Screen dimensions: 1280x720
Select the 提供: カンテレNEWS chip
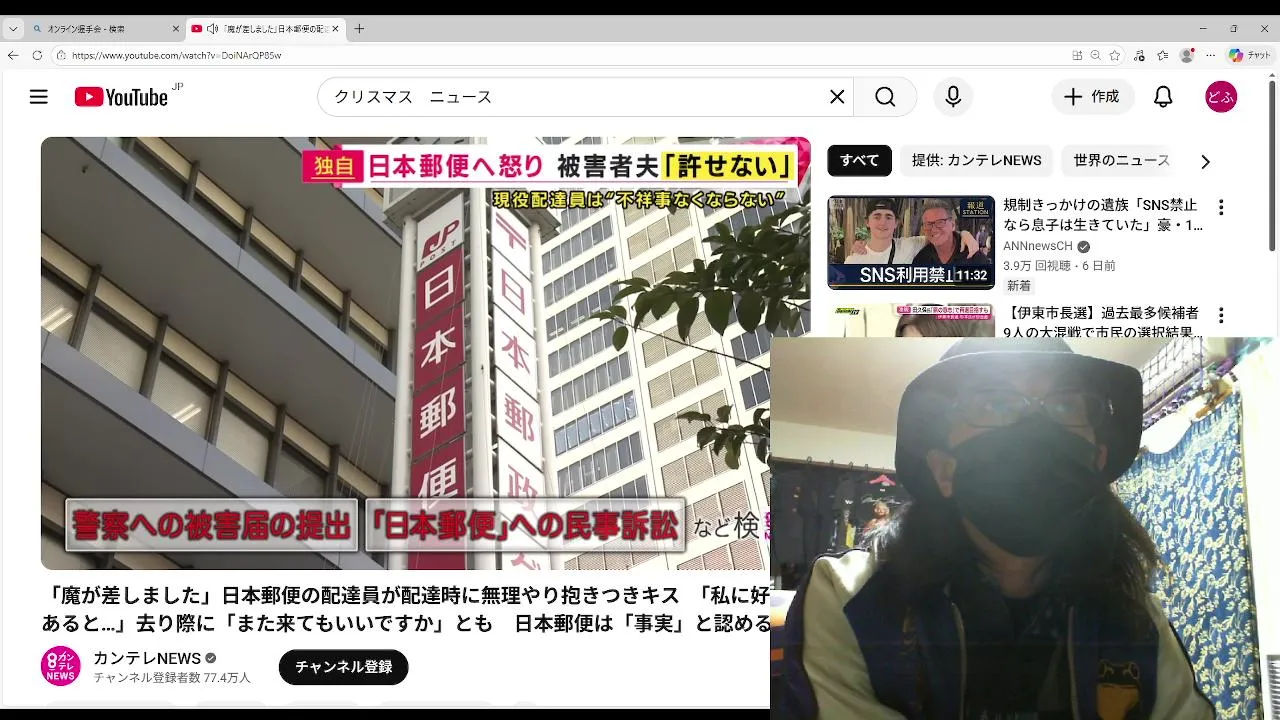[x=976, y=160]
